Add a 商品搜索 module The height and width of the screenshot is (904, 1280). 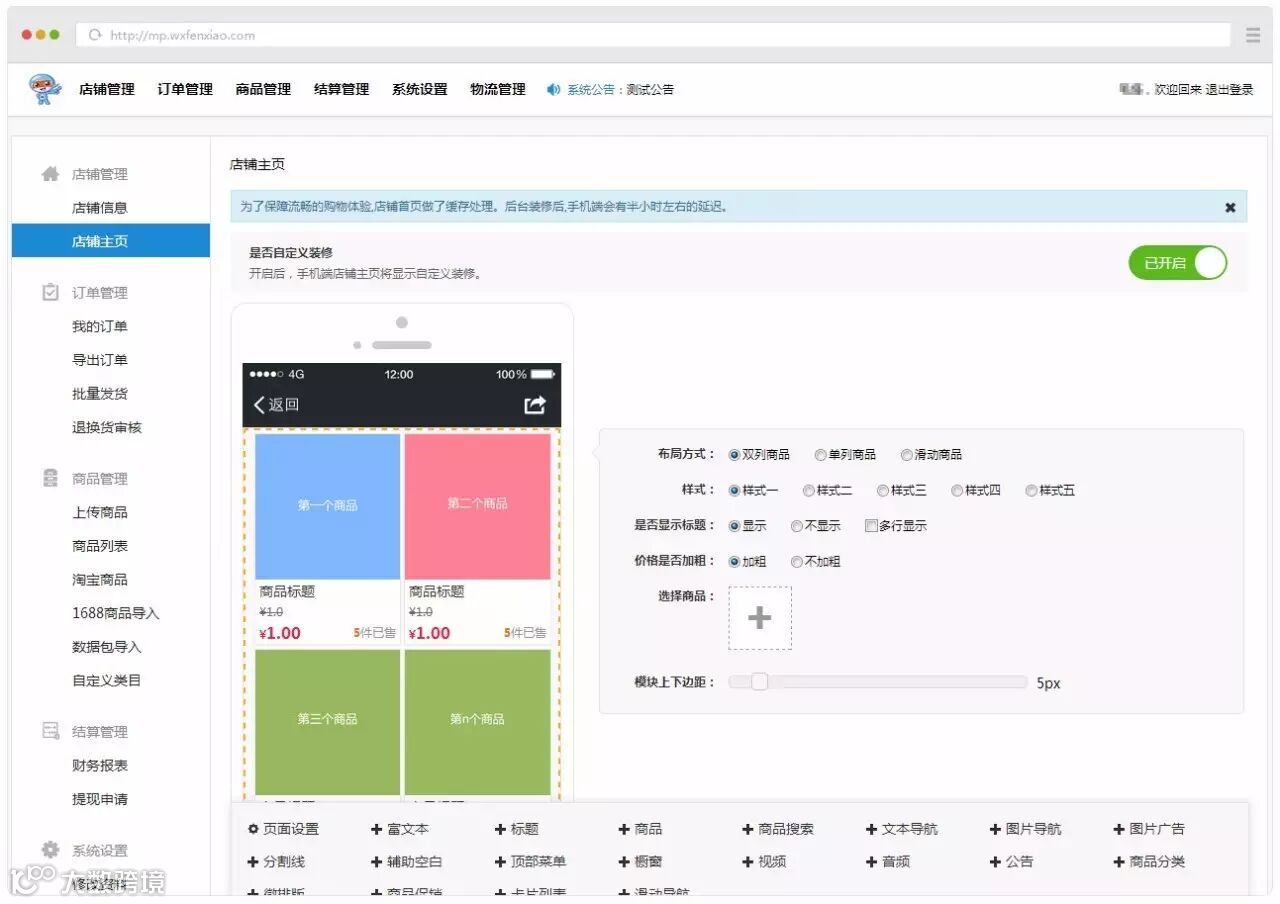tap(778, 829)
